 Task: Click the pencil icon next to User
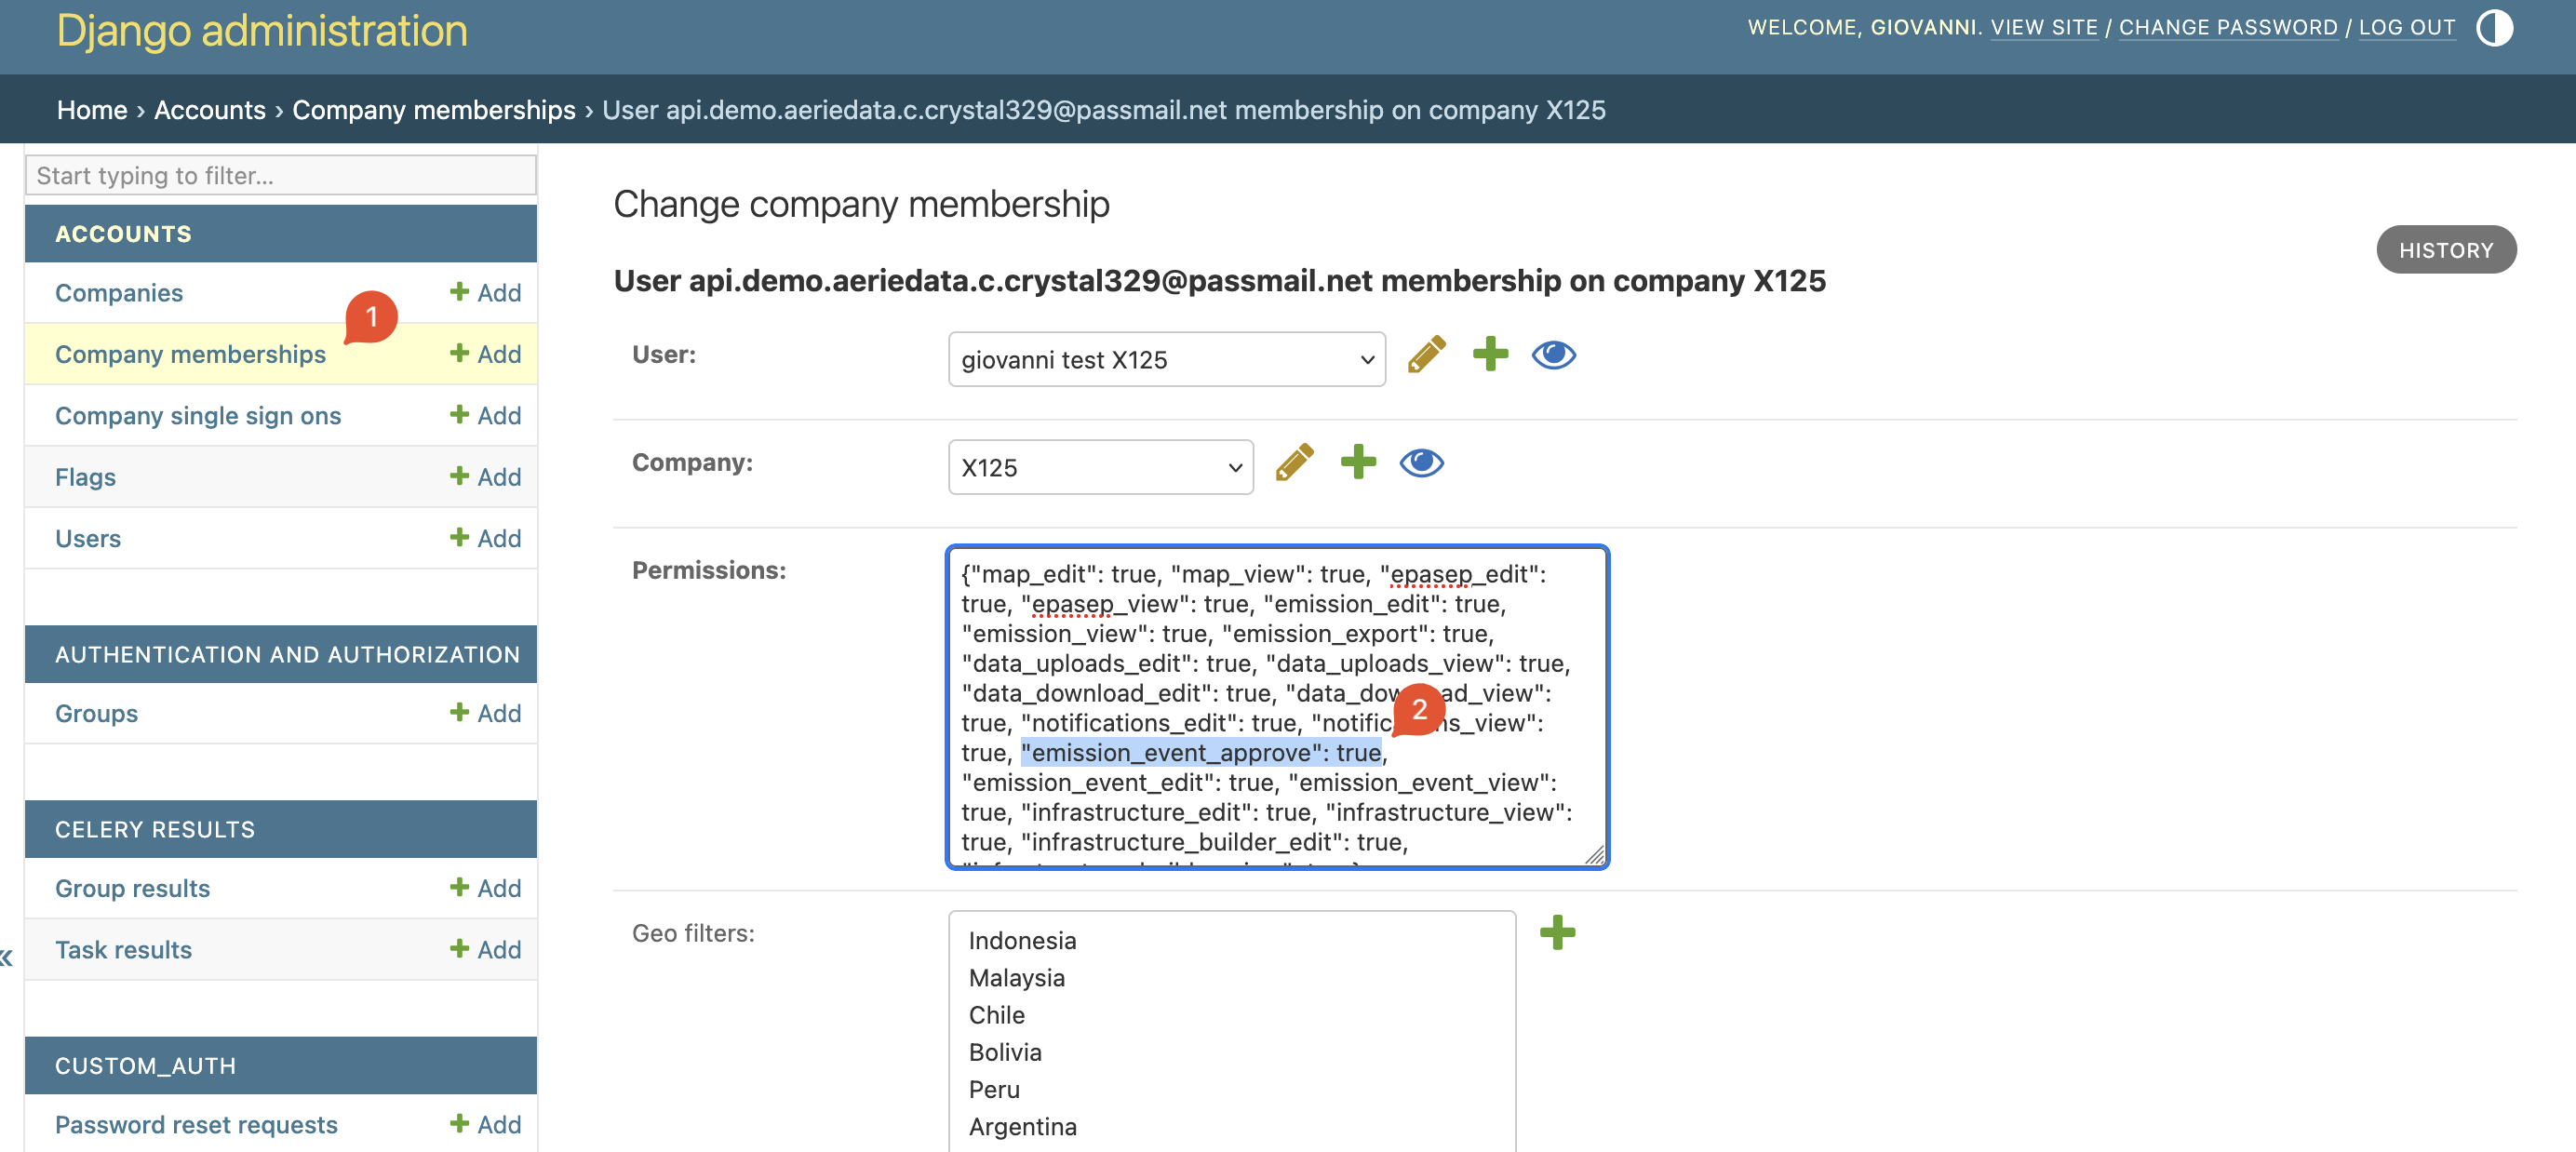click(1426, 355)
